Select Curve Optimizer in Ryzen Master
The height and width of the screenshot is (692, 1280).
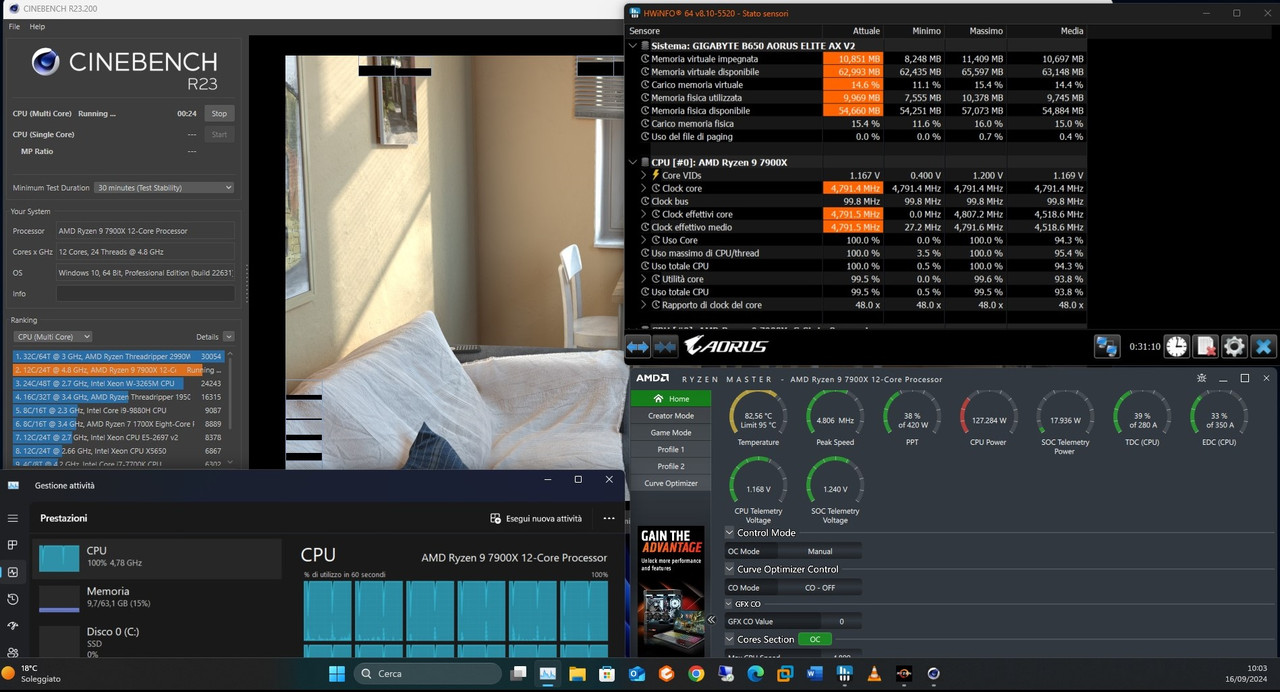pos(671,483)
